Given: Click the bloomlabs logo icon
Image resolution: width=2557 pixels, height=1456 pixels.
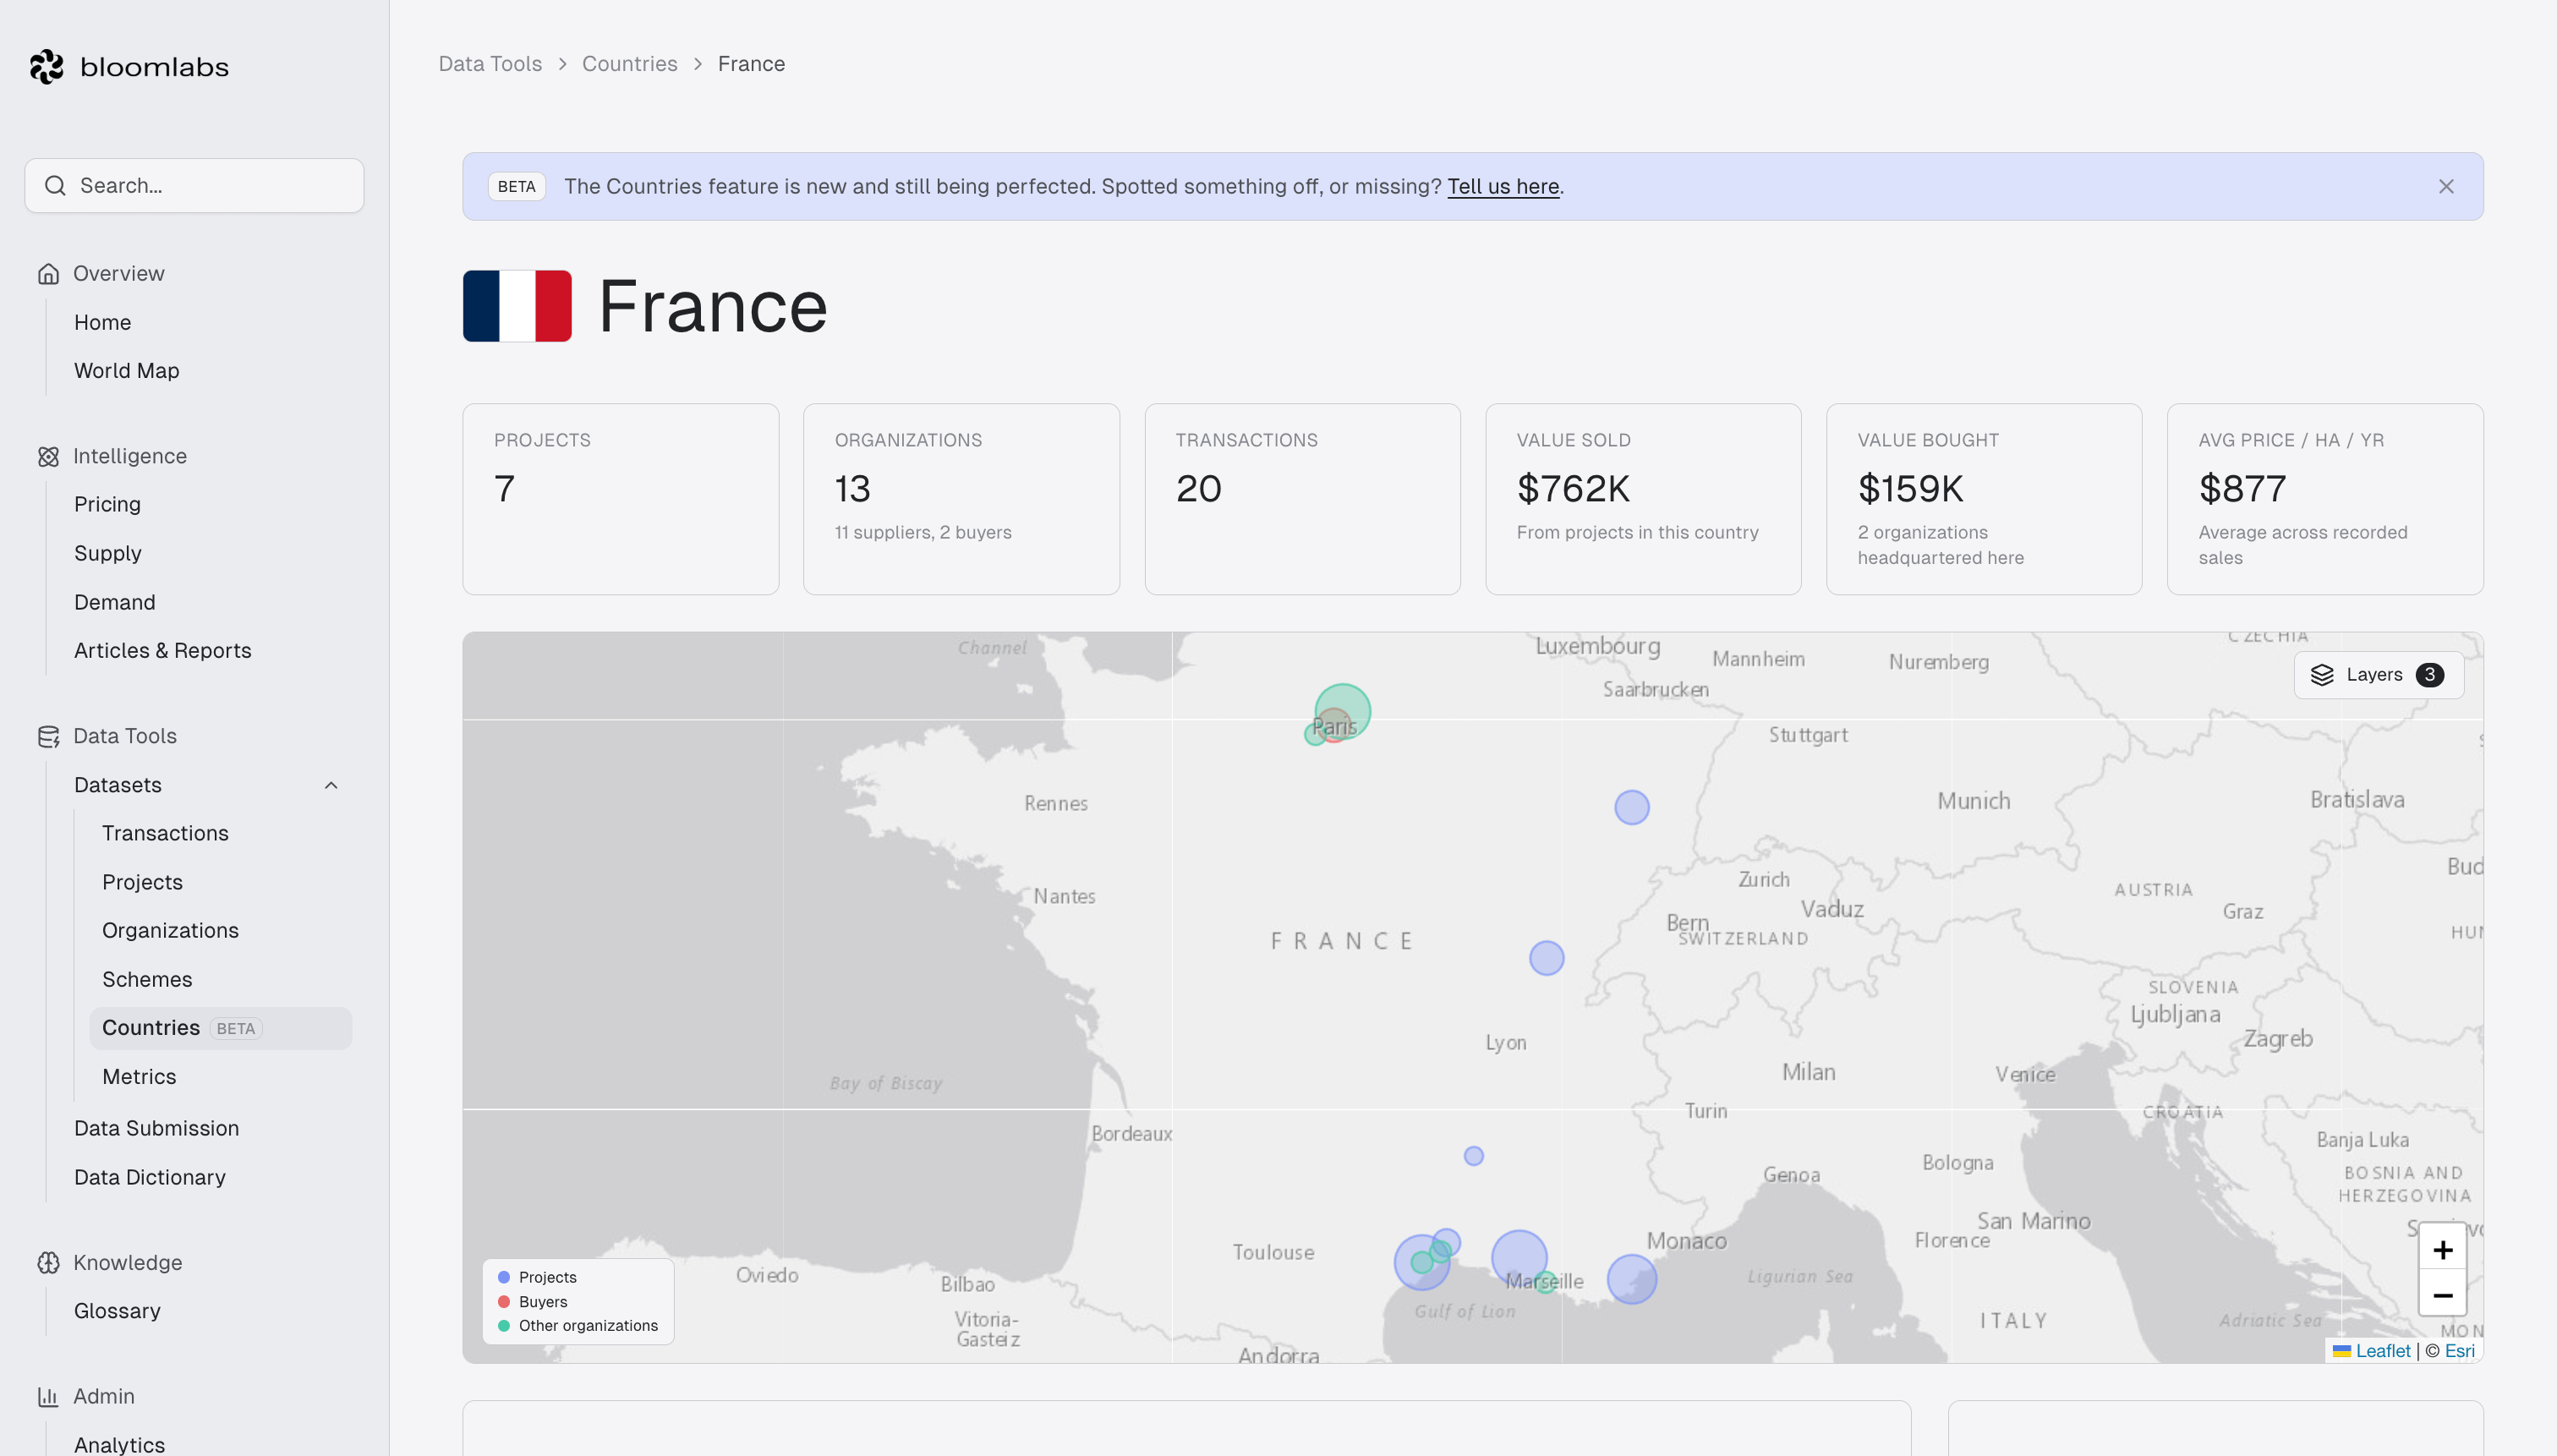Looking at the screenshot, I should tap(46, 67).
